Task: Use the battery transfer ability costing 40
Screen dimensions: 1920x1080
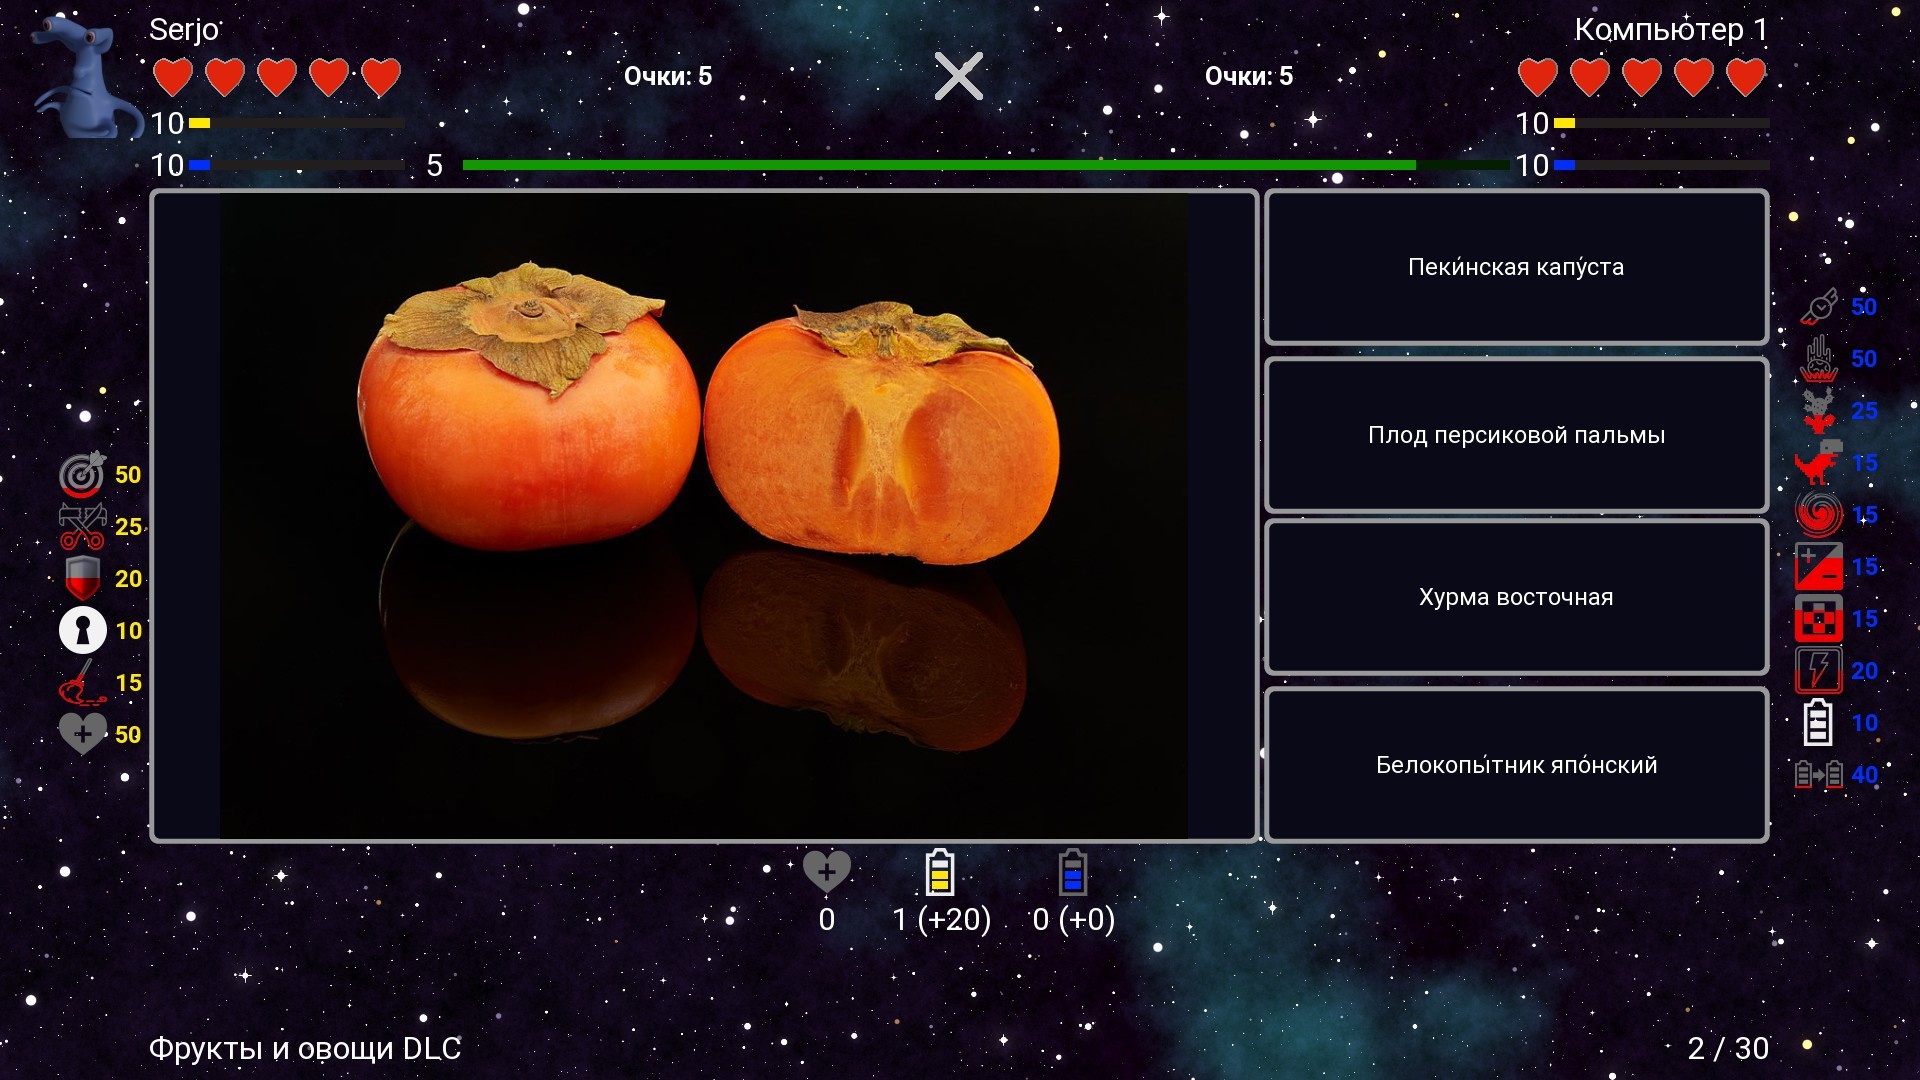Action: click(1819, 775)
